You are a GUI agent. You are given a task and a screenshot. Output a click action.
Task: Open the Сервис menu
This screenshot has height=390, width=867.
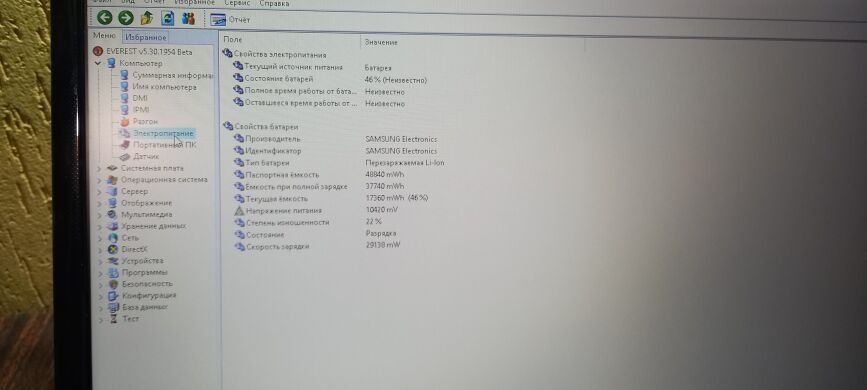[x=236, y=3]
